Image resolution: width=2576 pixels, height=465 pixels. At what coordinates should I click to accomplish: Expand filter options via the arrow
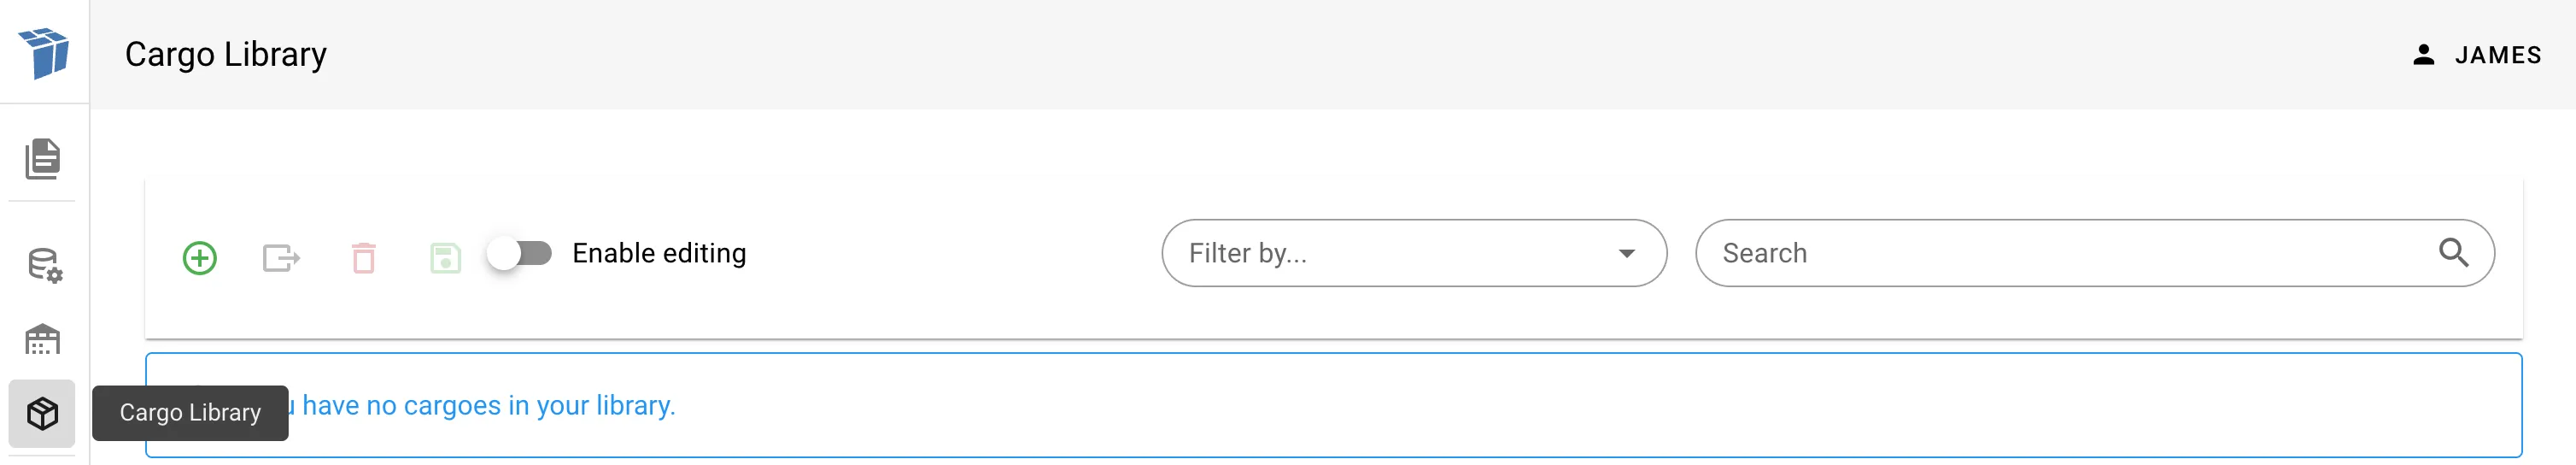coord(1627,253)
